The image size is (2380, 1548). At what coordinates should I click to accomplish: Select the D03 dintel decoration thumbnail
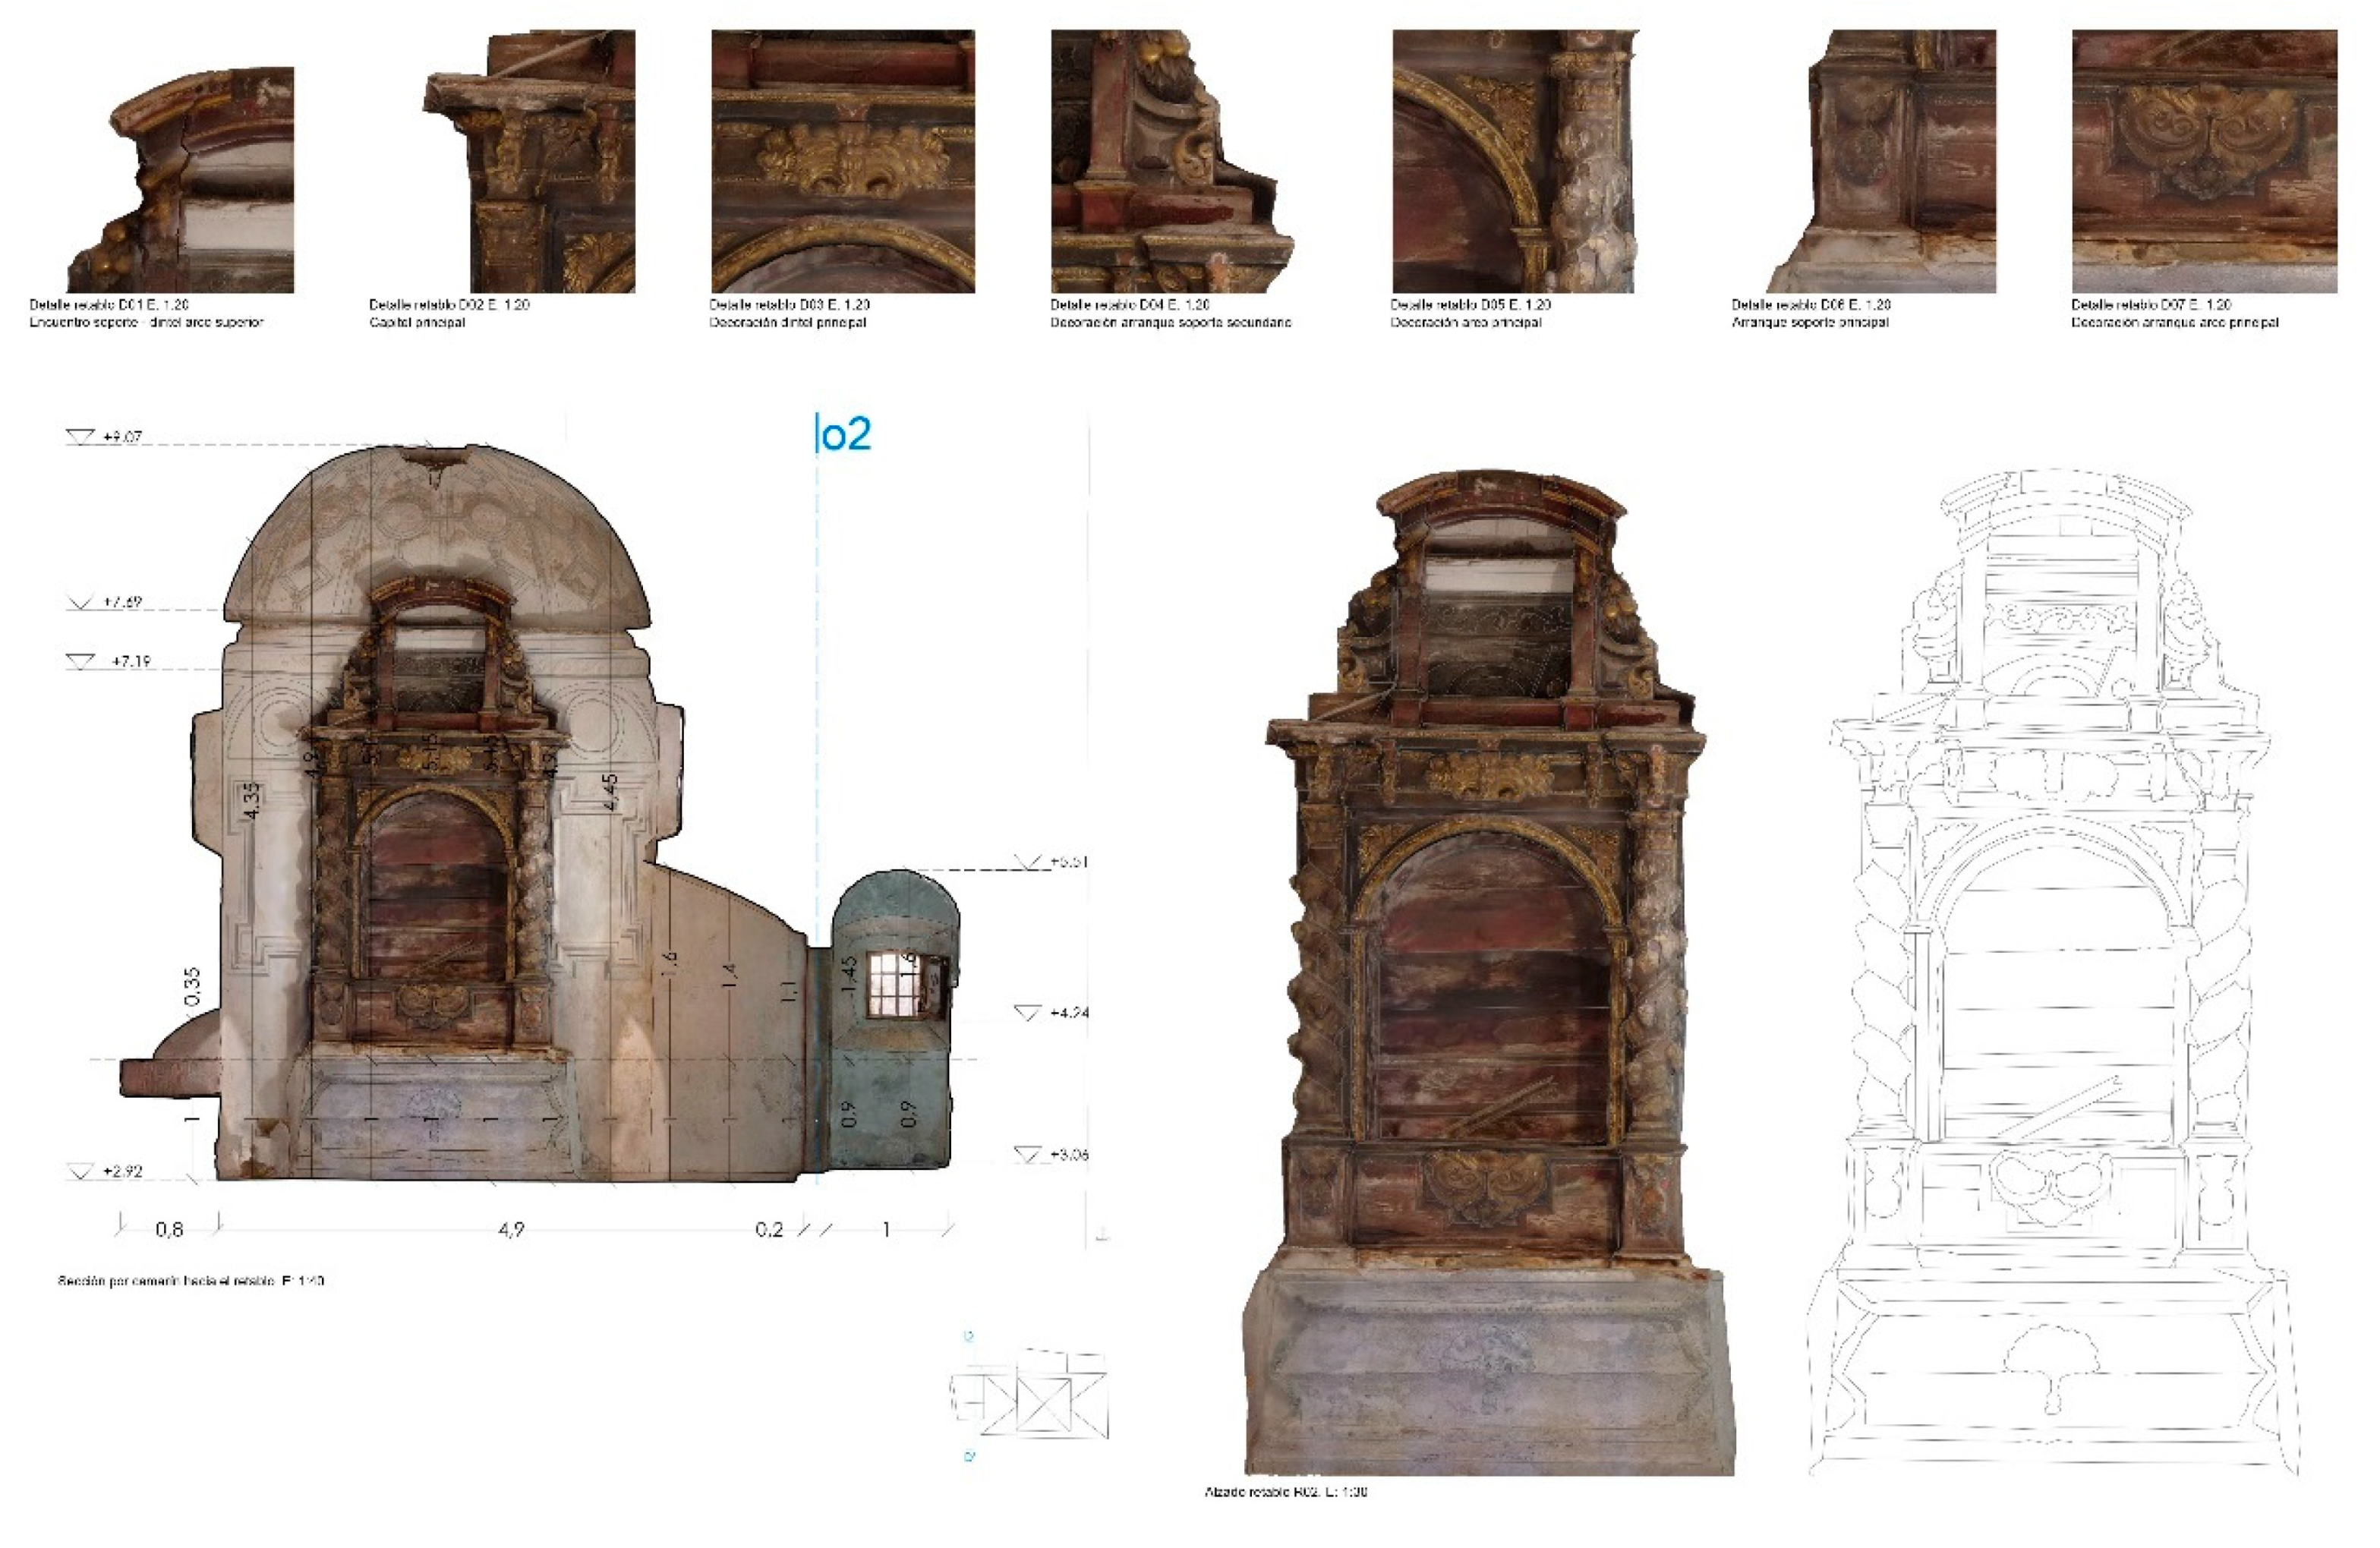point(843,162)
